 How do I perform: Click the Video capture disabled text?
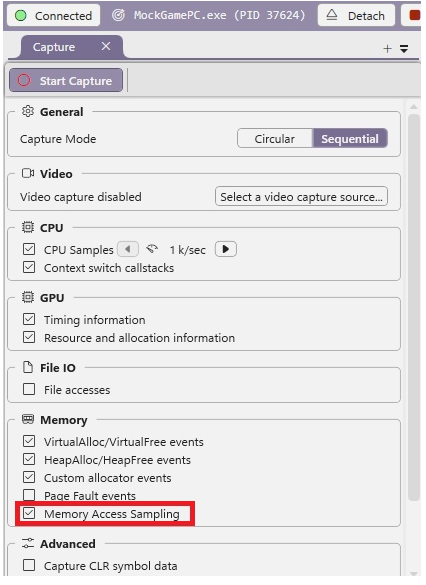[81, 197]
